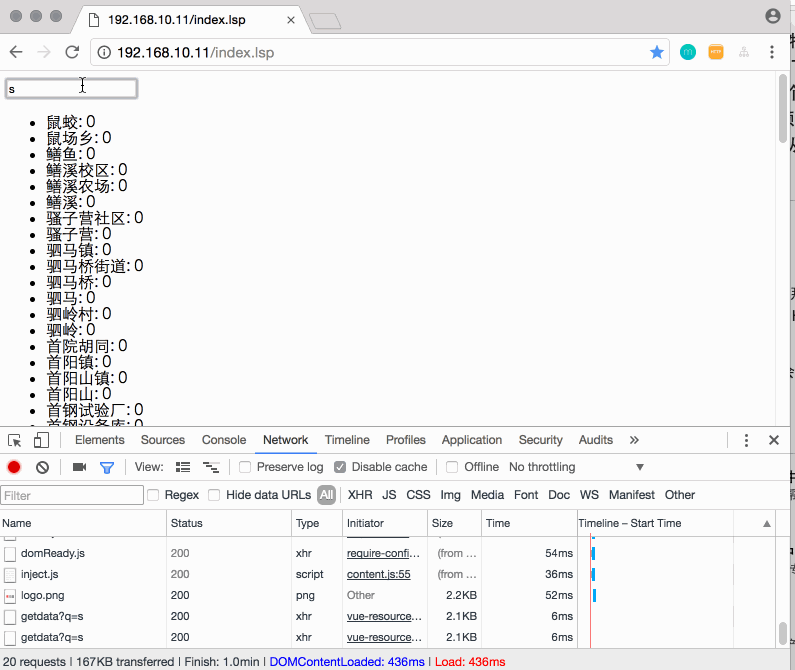This screenshot has width=795, height=670.
Task: Filter requests by XHR type
Action: tap(360, 495)
